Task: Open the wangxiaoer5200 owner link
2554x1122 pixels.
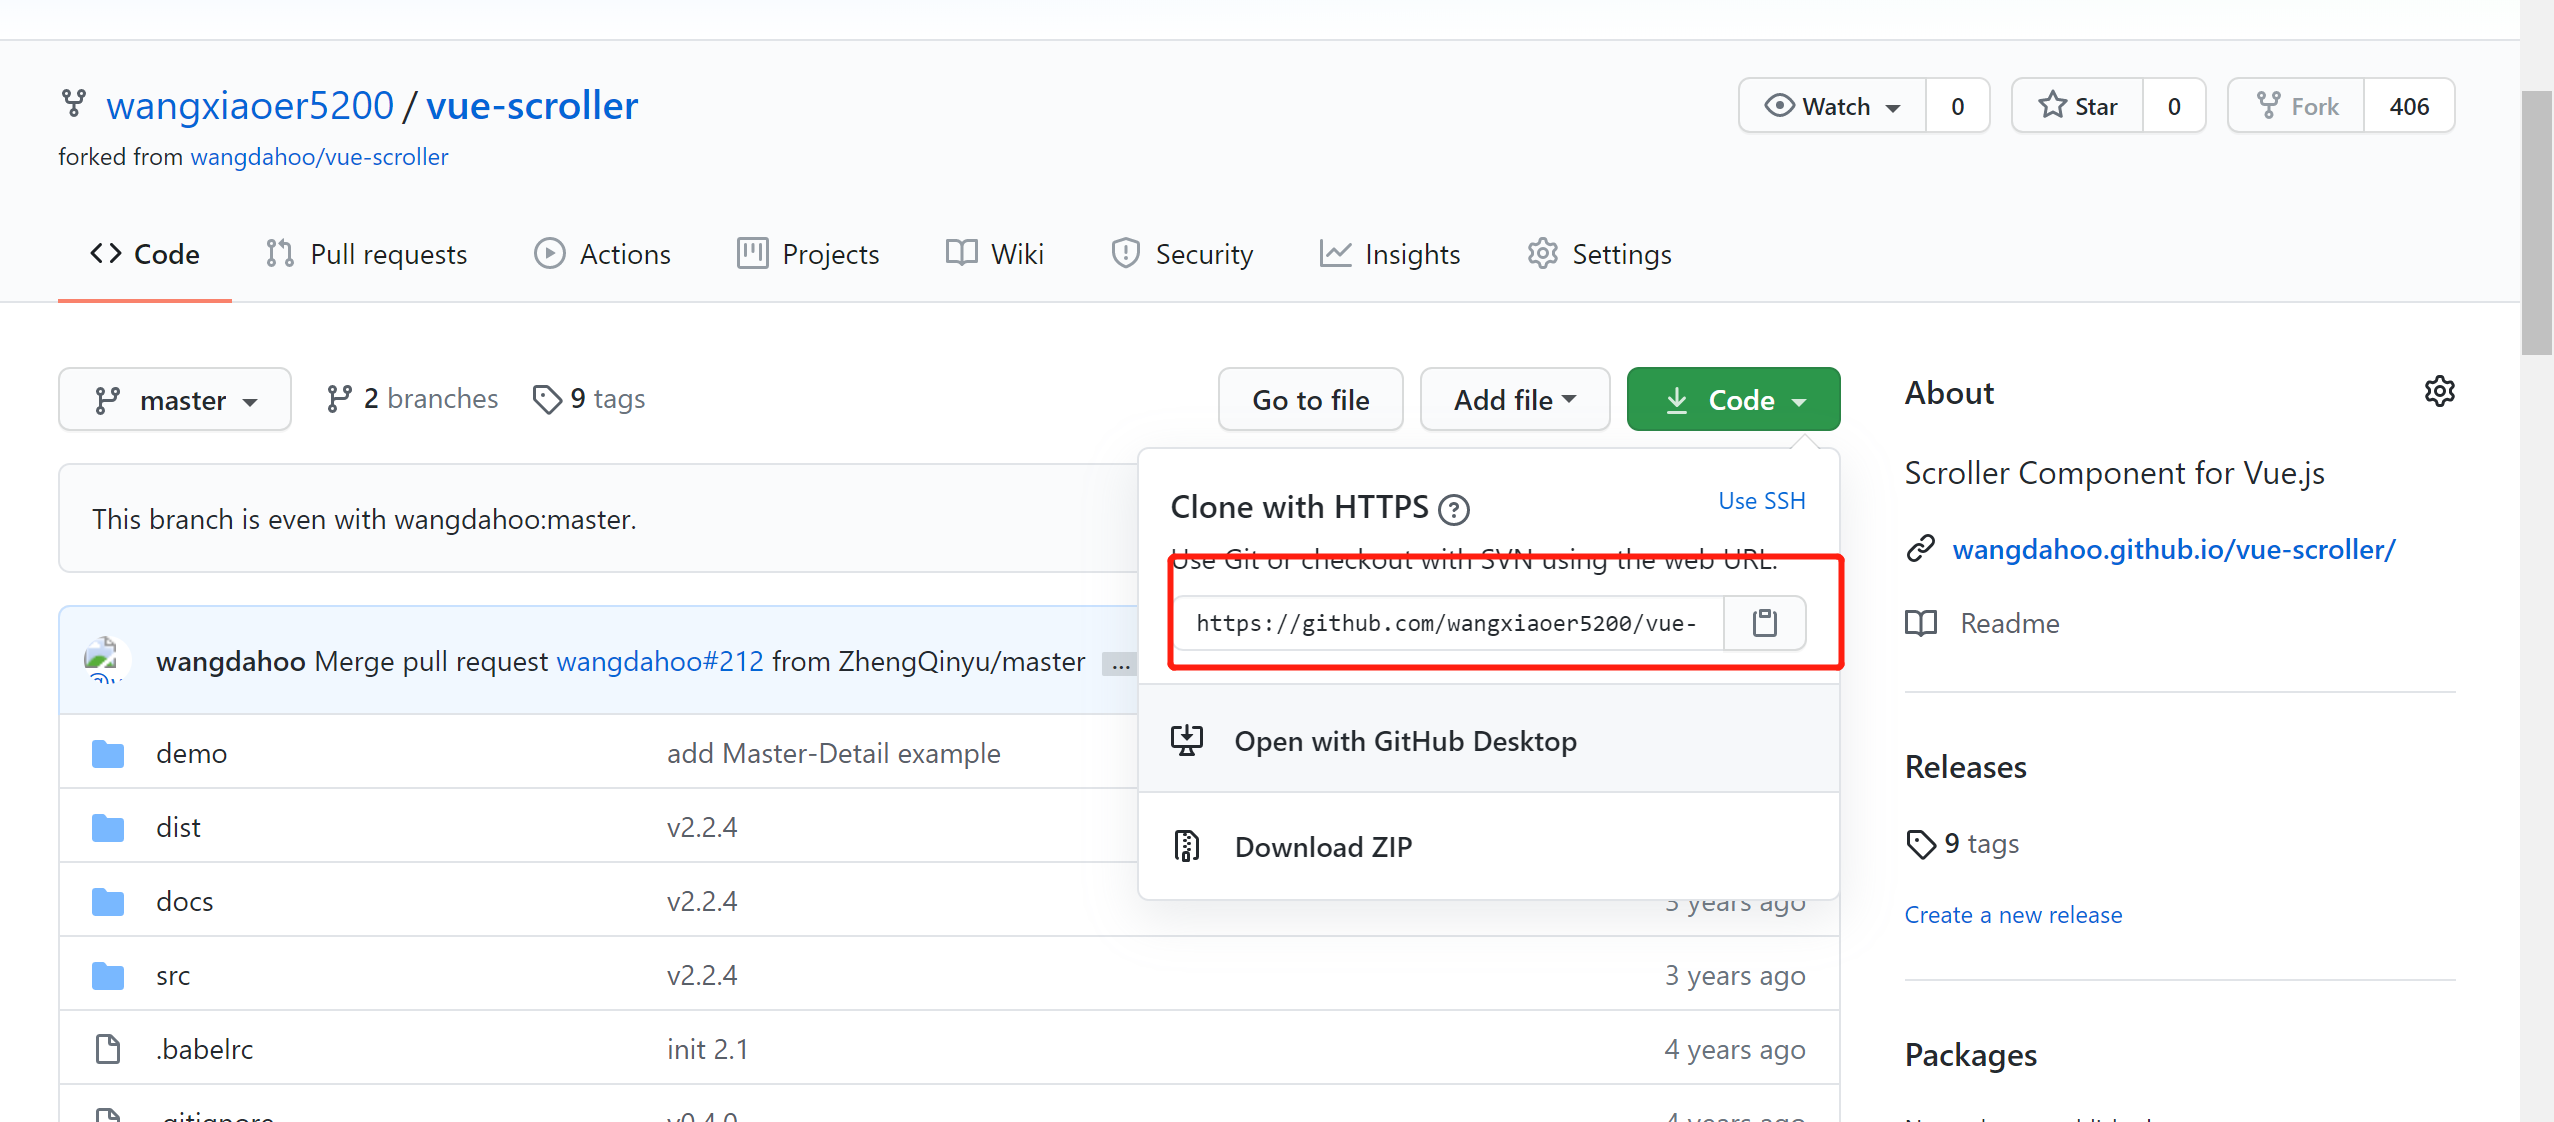Action: point(250,105)
